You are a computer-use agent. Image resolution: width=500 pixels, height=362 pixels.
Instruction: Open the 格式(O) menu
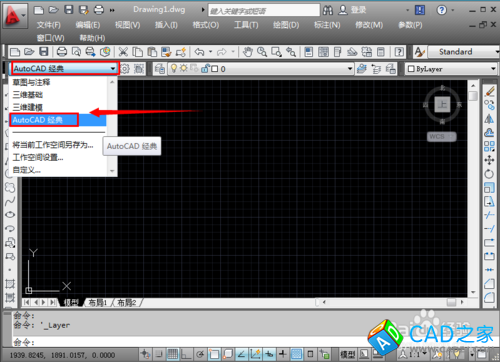[x=206, y=25]
